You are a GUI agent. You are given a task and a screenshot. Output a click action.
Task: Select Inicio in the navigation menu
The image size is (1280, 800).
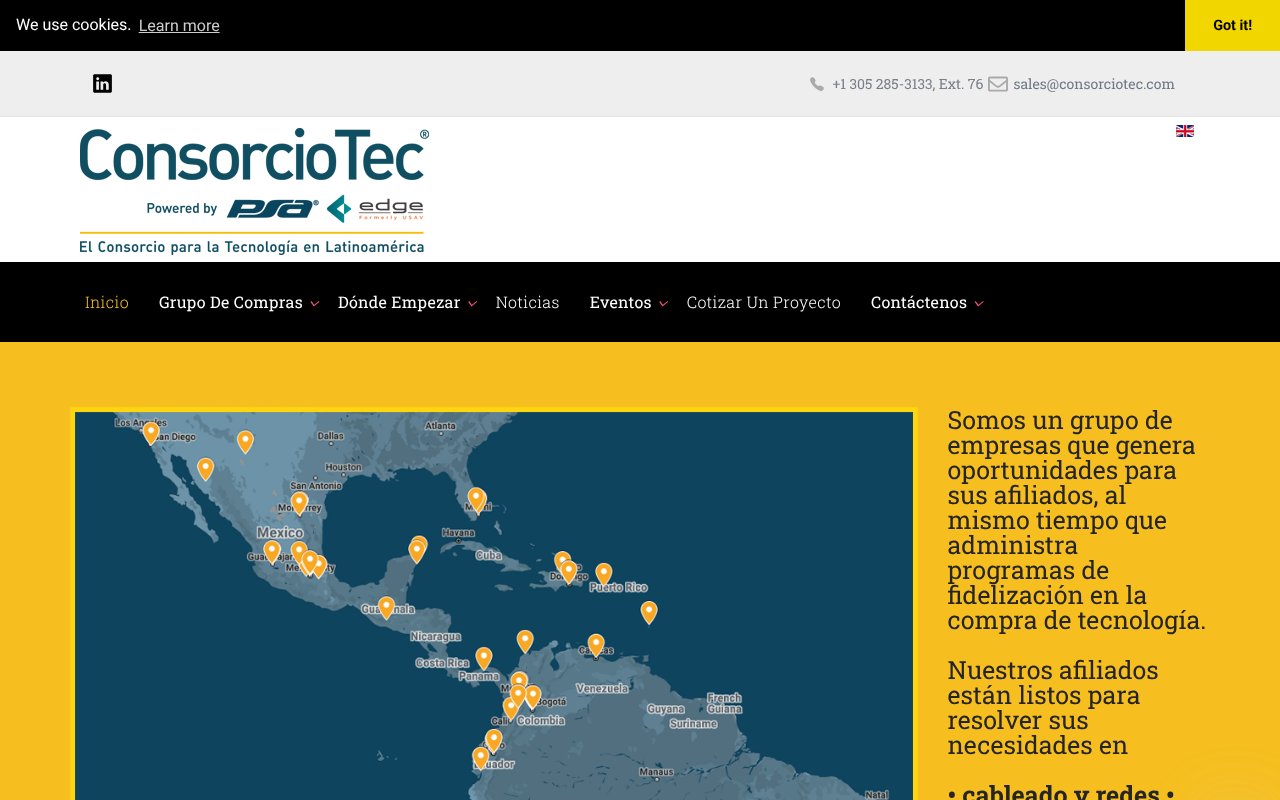(x=107, y=302)
